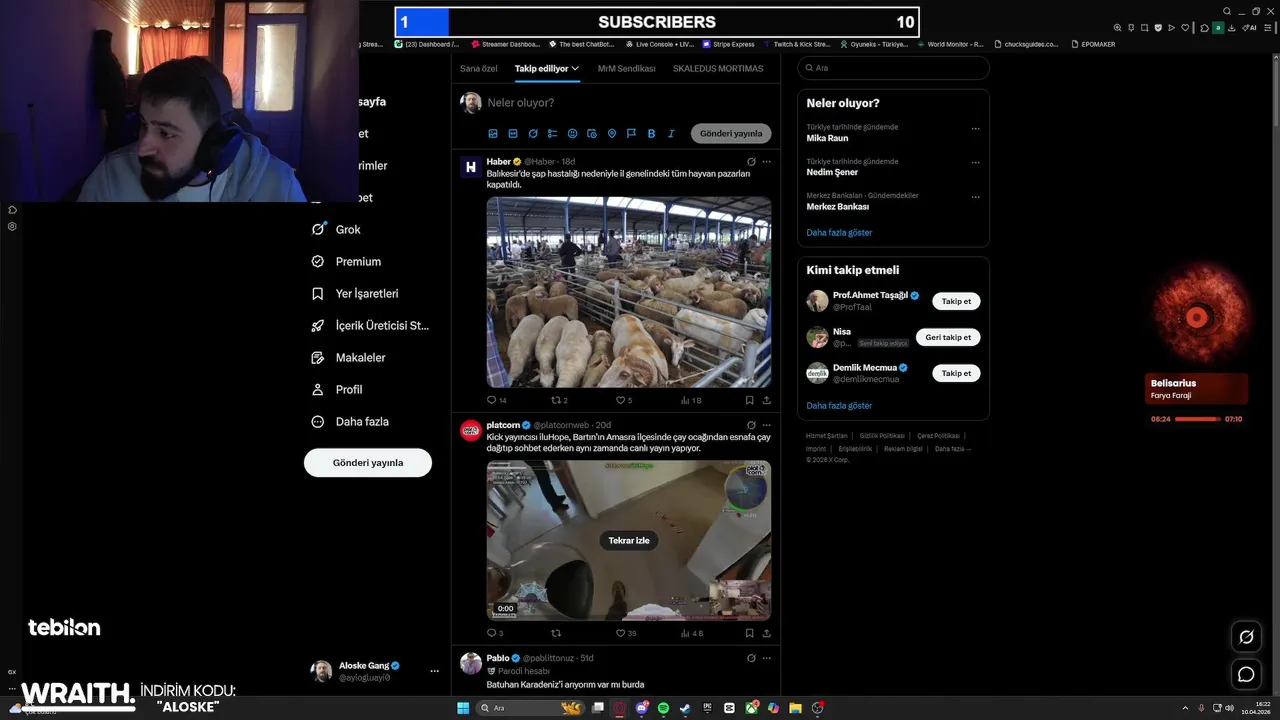Screen dimensions: 1280x720
Task: Open the messages chat floating button
Action: 1246,674
